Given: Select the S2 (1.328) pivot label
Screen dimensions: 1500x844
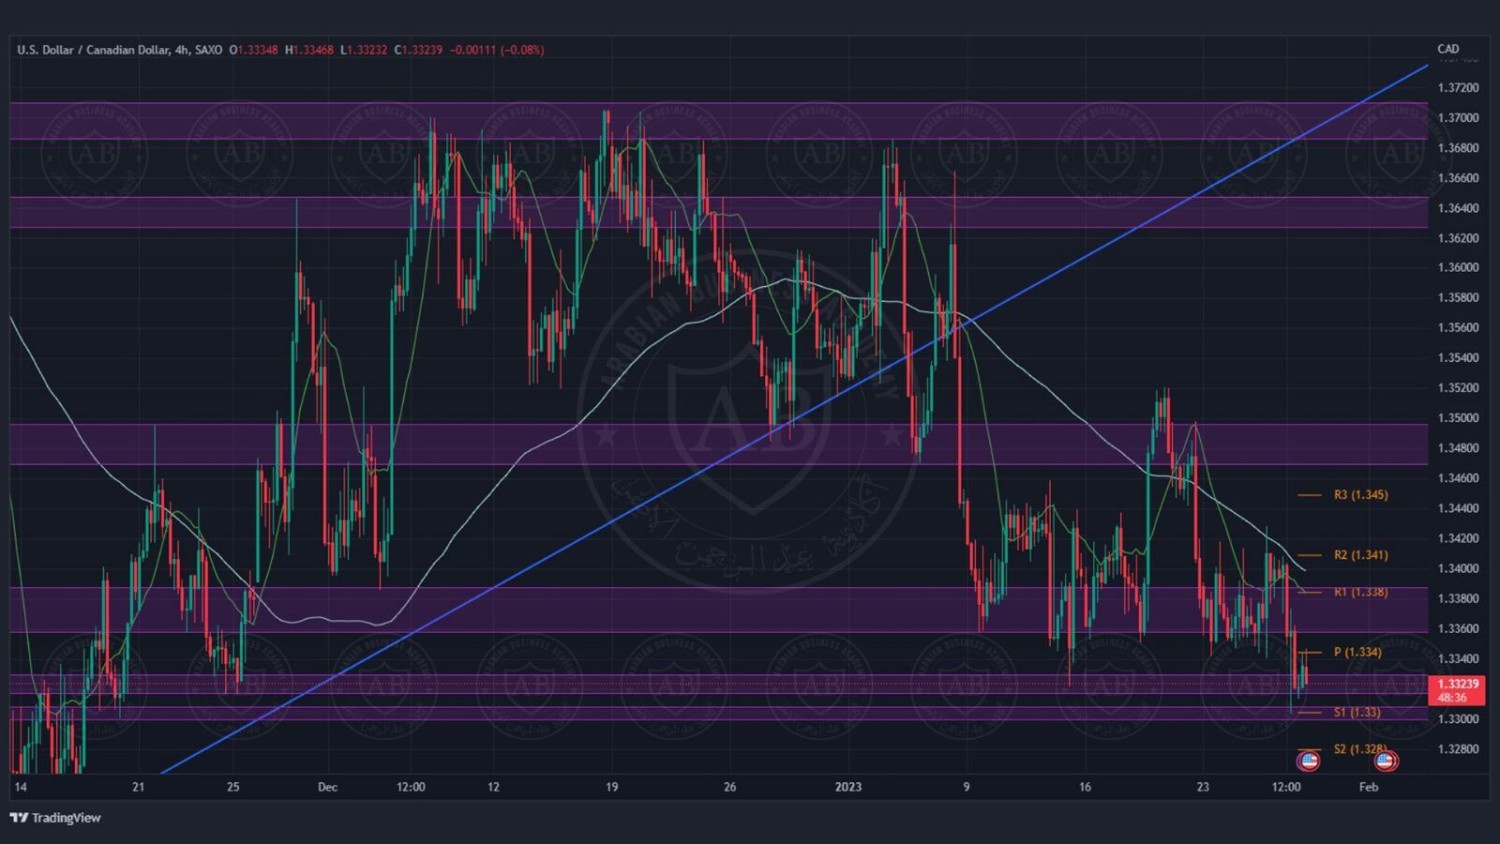Looking at the screenshot, I should (1359, 749).
